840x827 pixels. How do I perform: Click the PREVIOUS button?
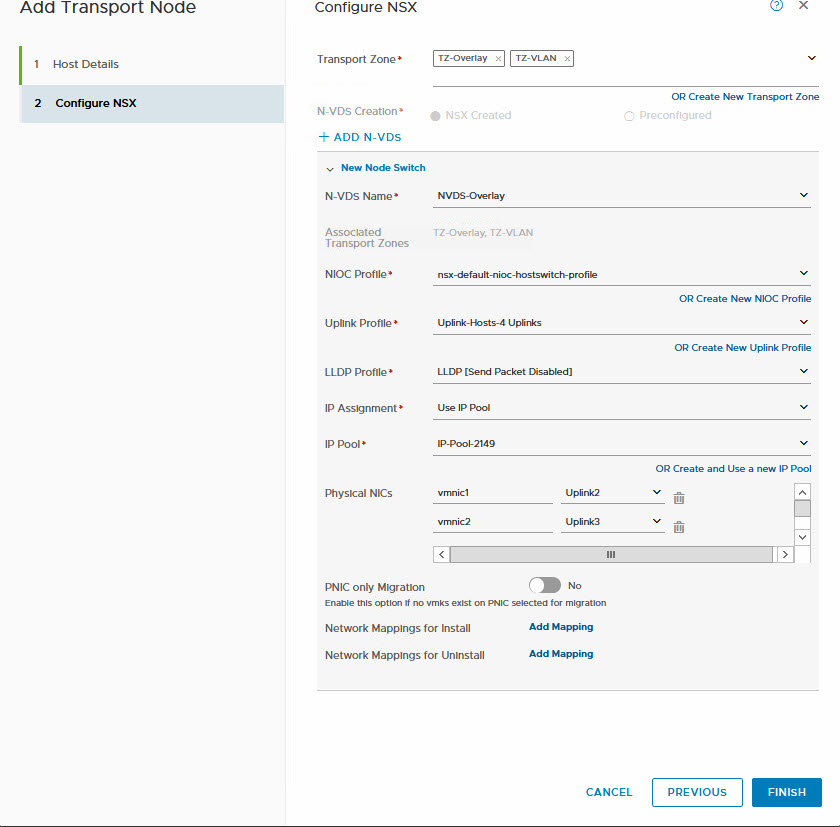[x=697, y=792]
